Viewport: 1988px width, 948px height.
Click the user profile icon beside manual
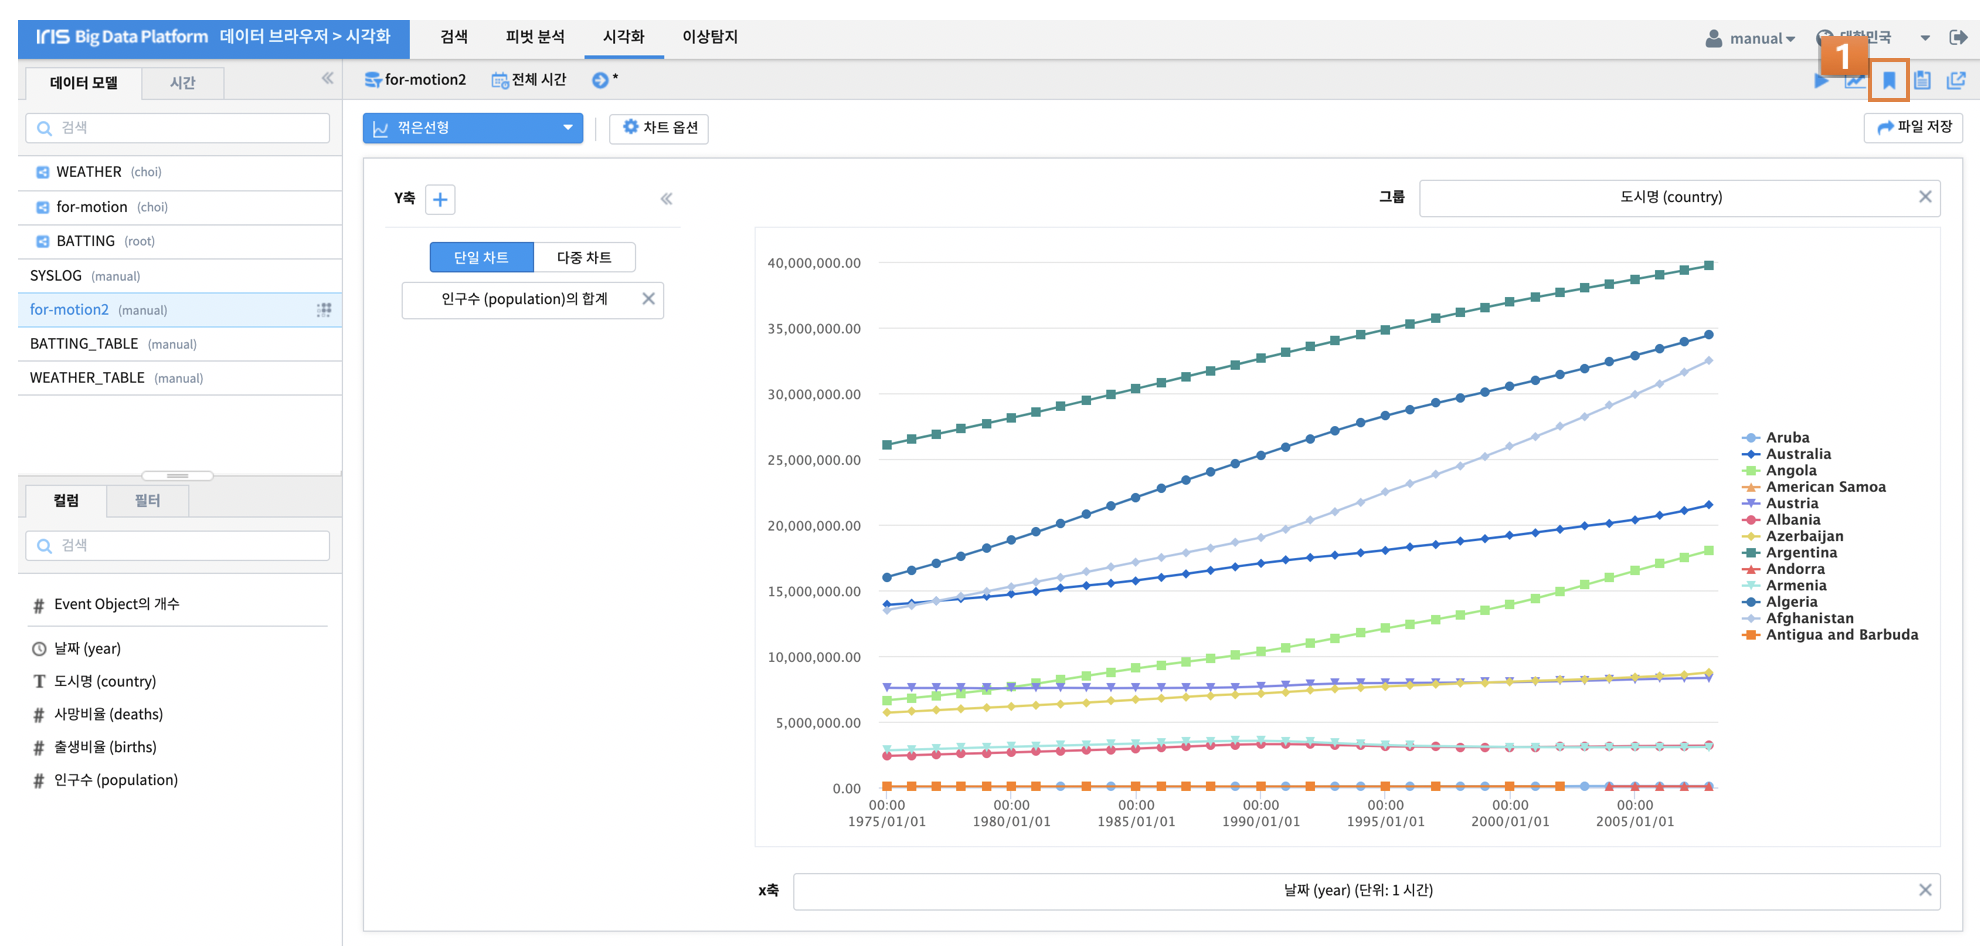coord(1714,38)
